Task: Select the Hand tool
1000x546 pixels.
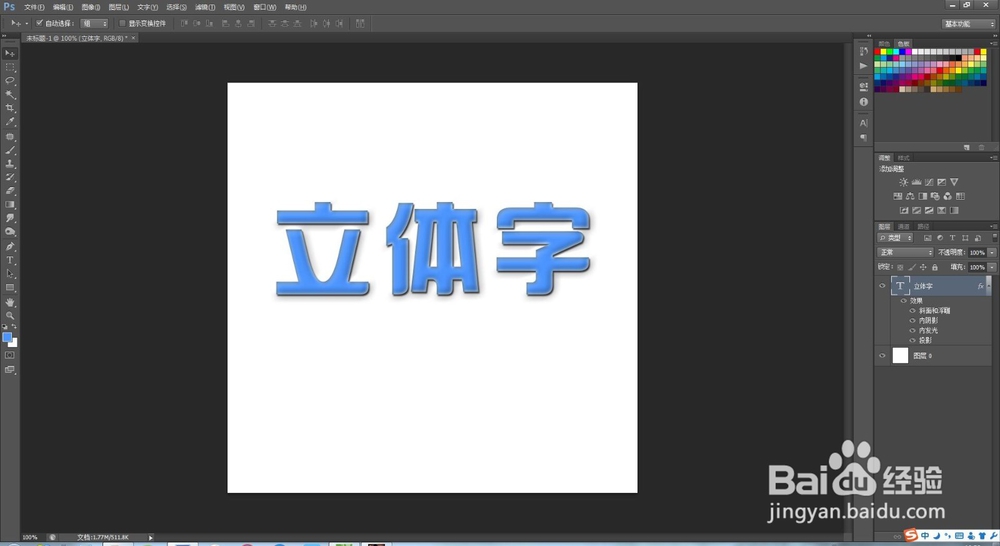Action: 10,302
